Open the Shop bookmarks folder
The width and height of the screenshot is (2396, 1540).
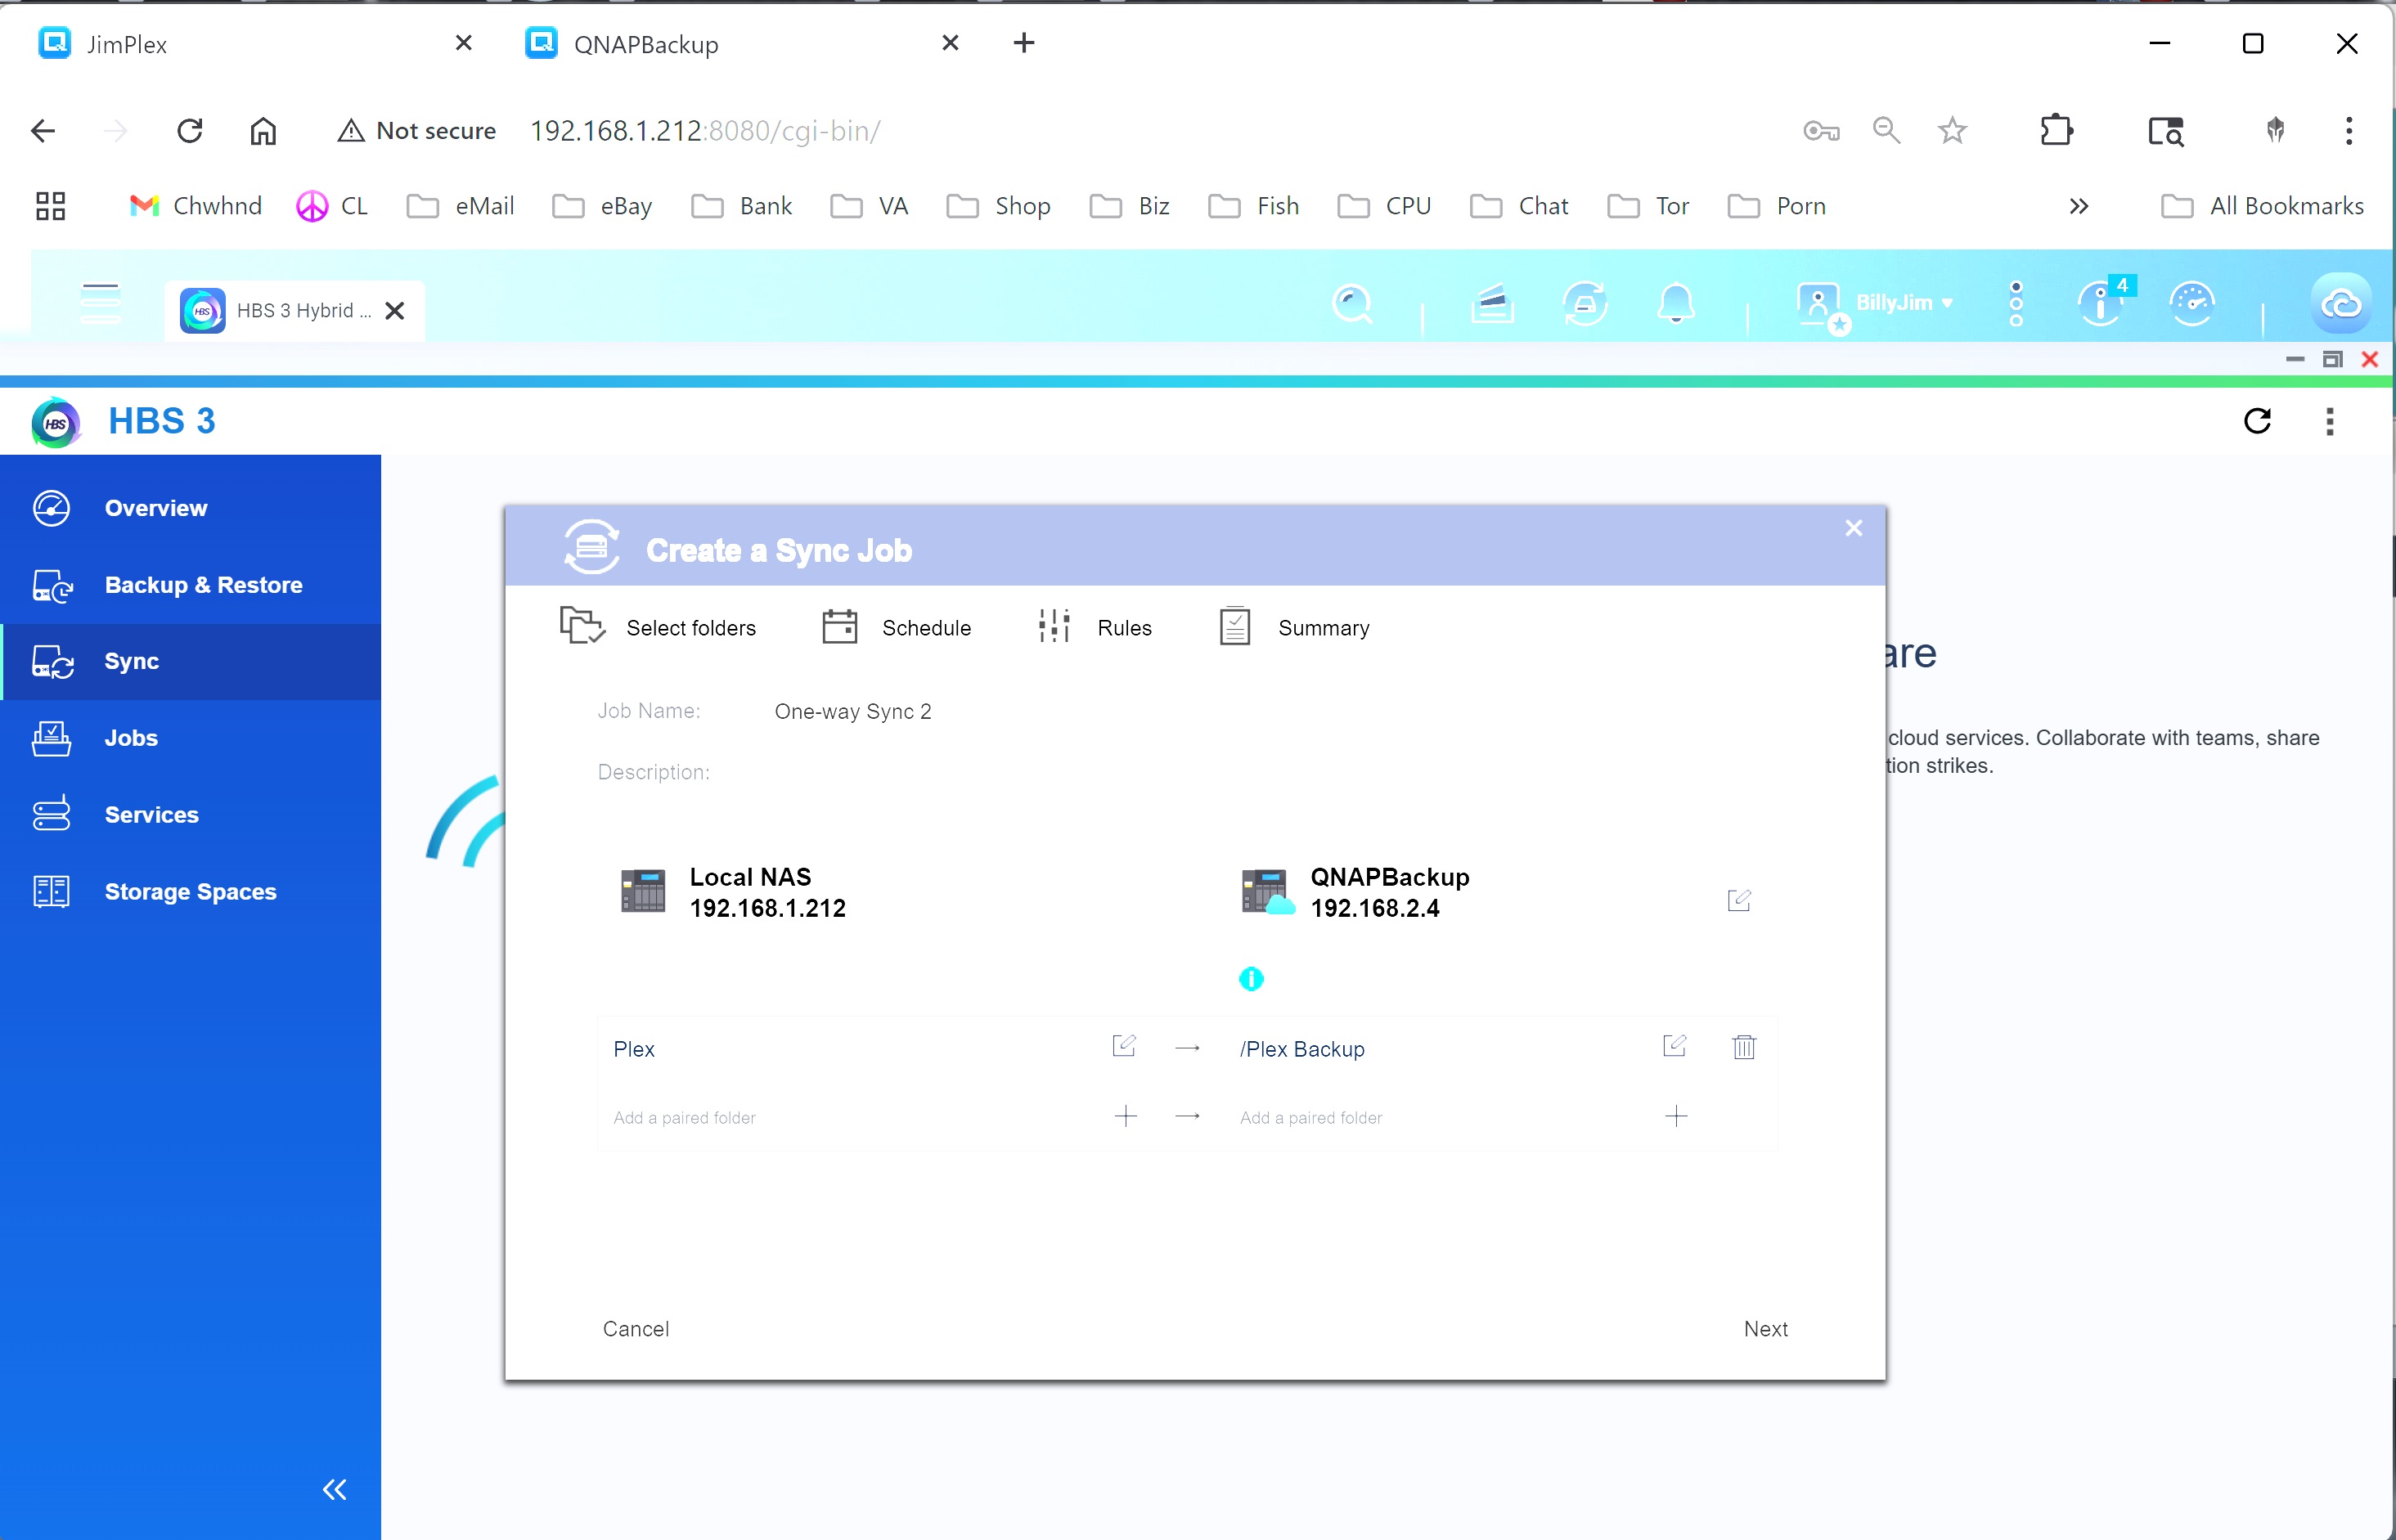pyautogui.click(x=998, y=206)
